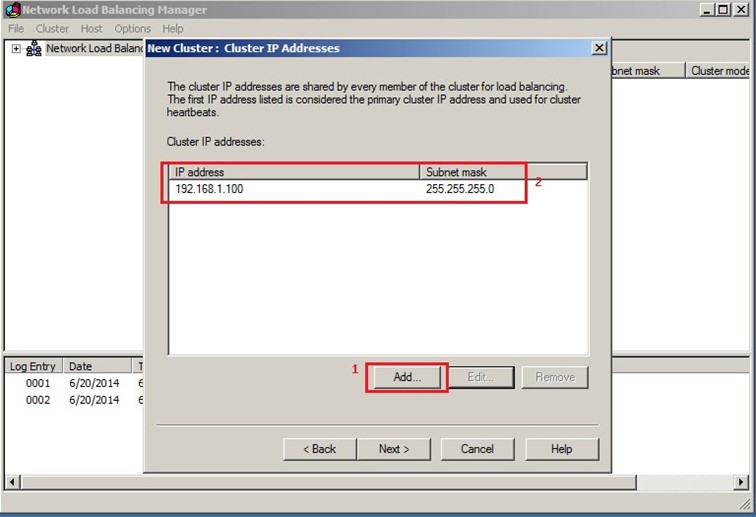Click the horizontal scrollbar right arrow
Screen dimensions: 756x517
point(742,482)
